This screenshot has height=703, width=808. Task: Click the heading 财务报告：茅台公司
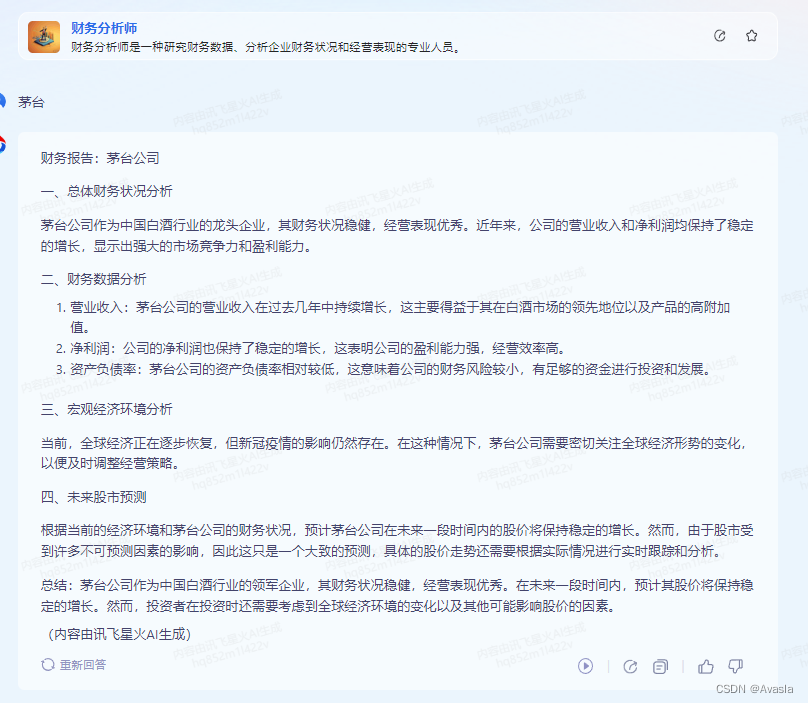(100, 158)
